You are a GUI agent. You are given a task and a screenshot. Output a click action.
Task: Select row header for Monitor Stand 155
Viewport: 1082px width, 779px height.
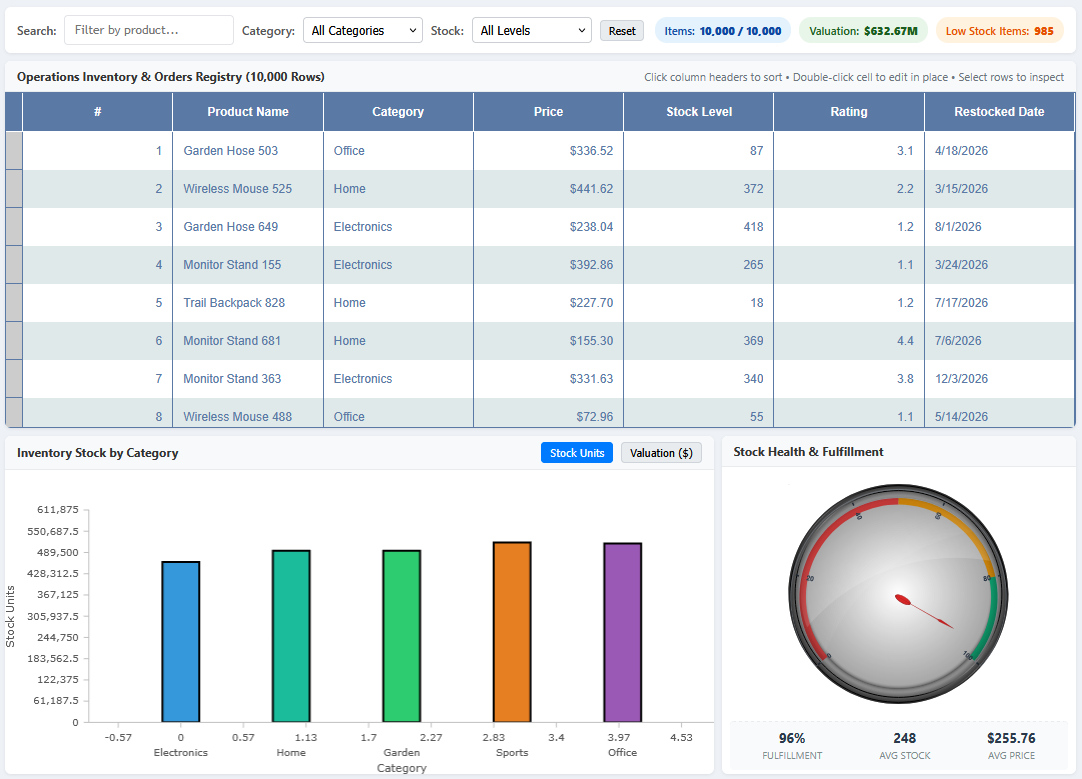(x=14, y=265)
